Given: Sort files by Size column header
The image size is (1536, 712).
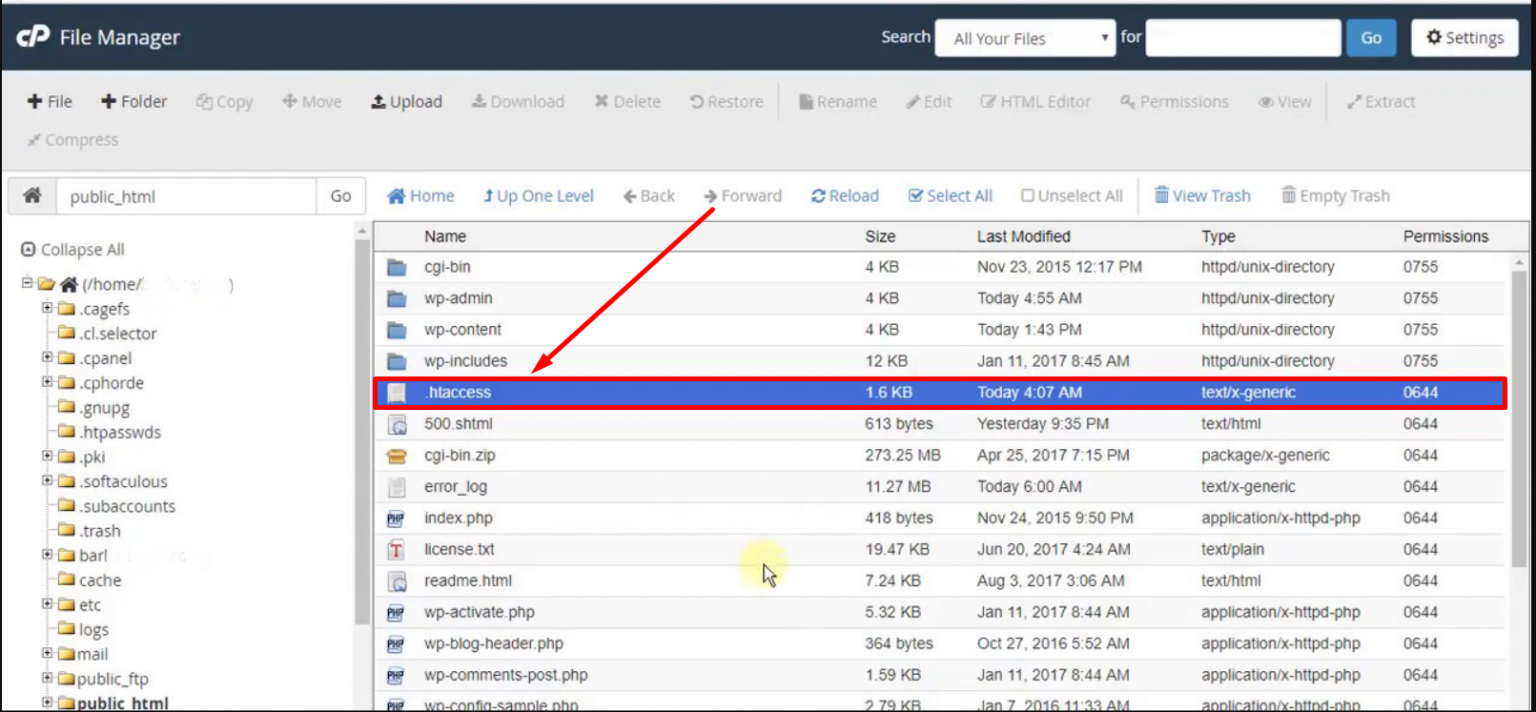Looking at the screenshot, I should click(x=880, y=237).
